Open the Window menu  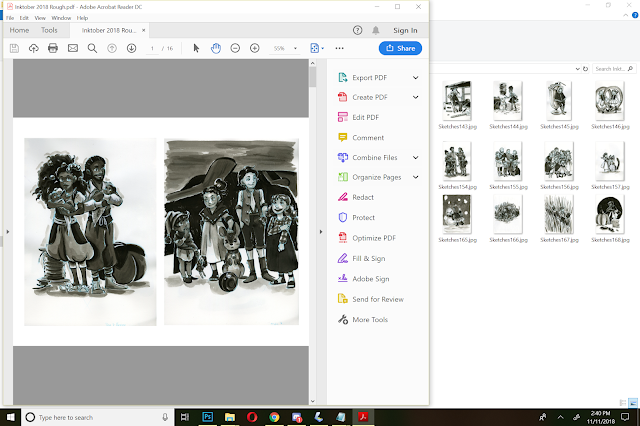61,18
